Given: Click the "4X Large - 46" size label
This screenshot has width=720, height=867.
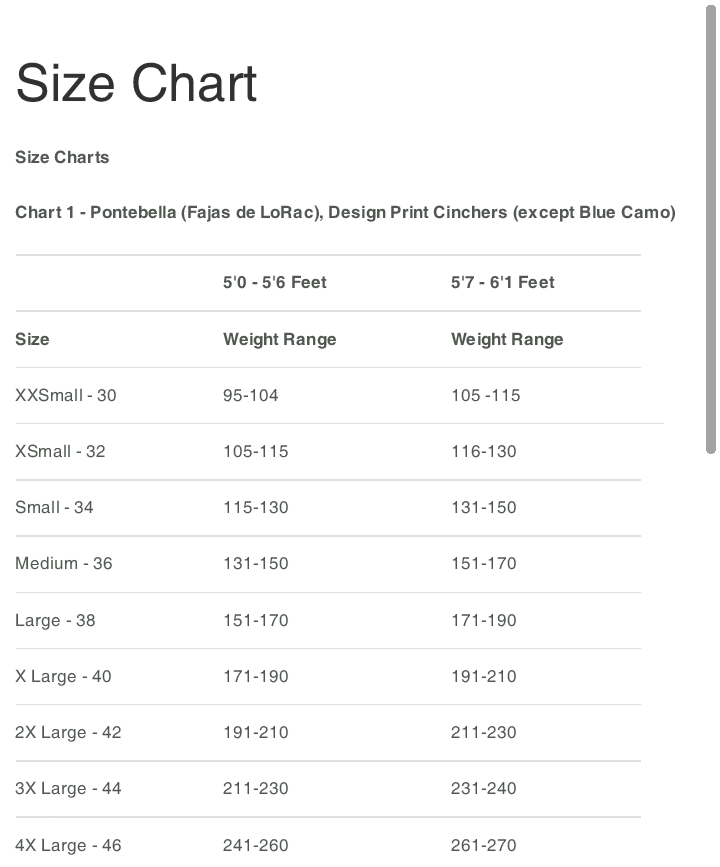Looking at the screenshot, I should pos(68,845).
